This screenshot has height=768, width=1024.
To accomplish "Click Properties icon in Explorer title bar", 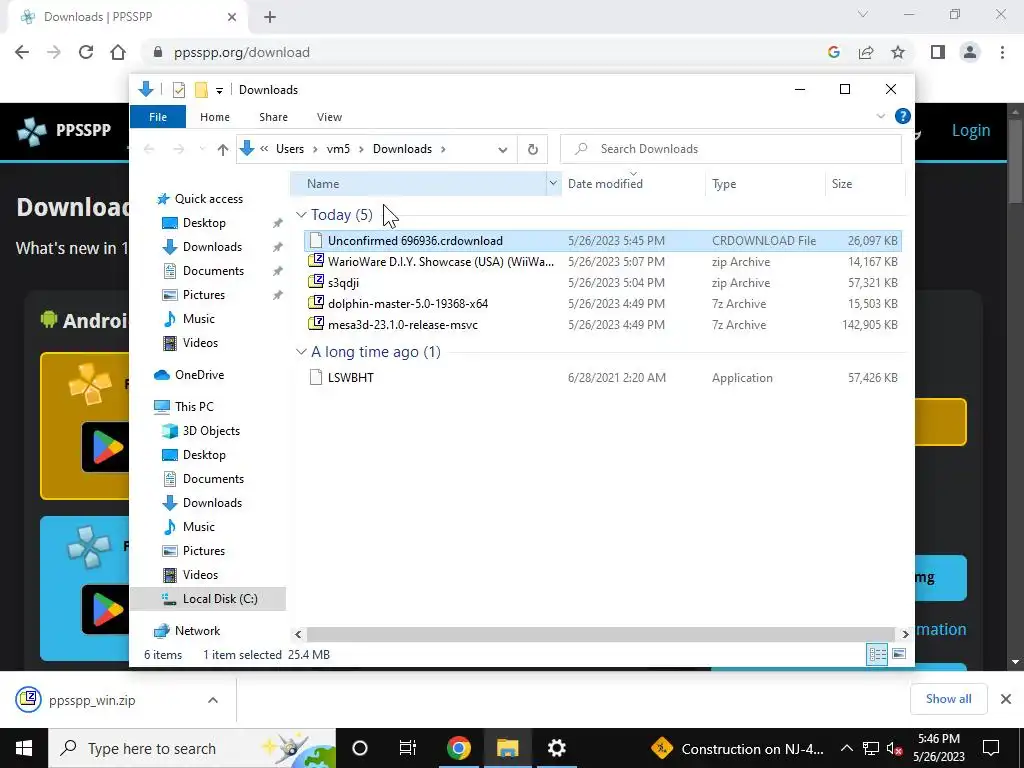I will (x=179, y=89).
